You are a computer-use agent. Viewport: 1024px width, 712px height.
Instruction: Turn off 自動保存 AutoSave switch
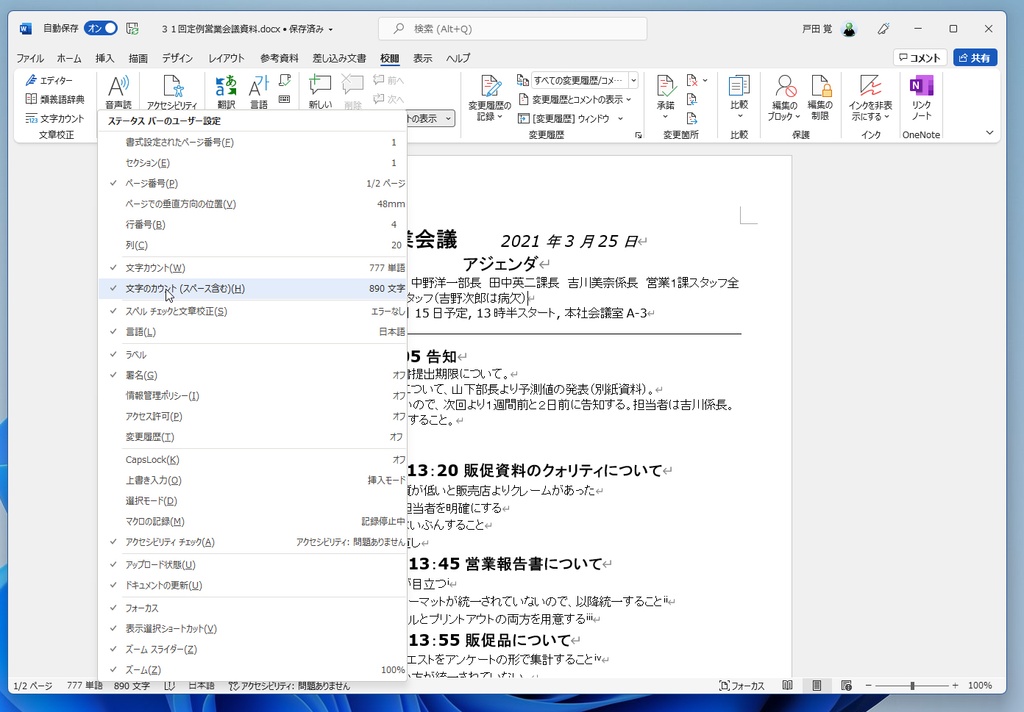pos(101,29)
